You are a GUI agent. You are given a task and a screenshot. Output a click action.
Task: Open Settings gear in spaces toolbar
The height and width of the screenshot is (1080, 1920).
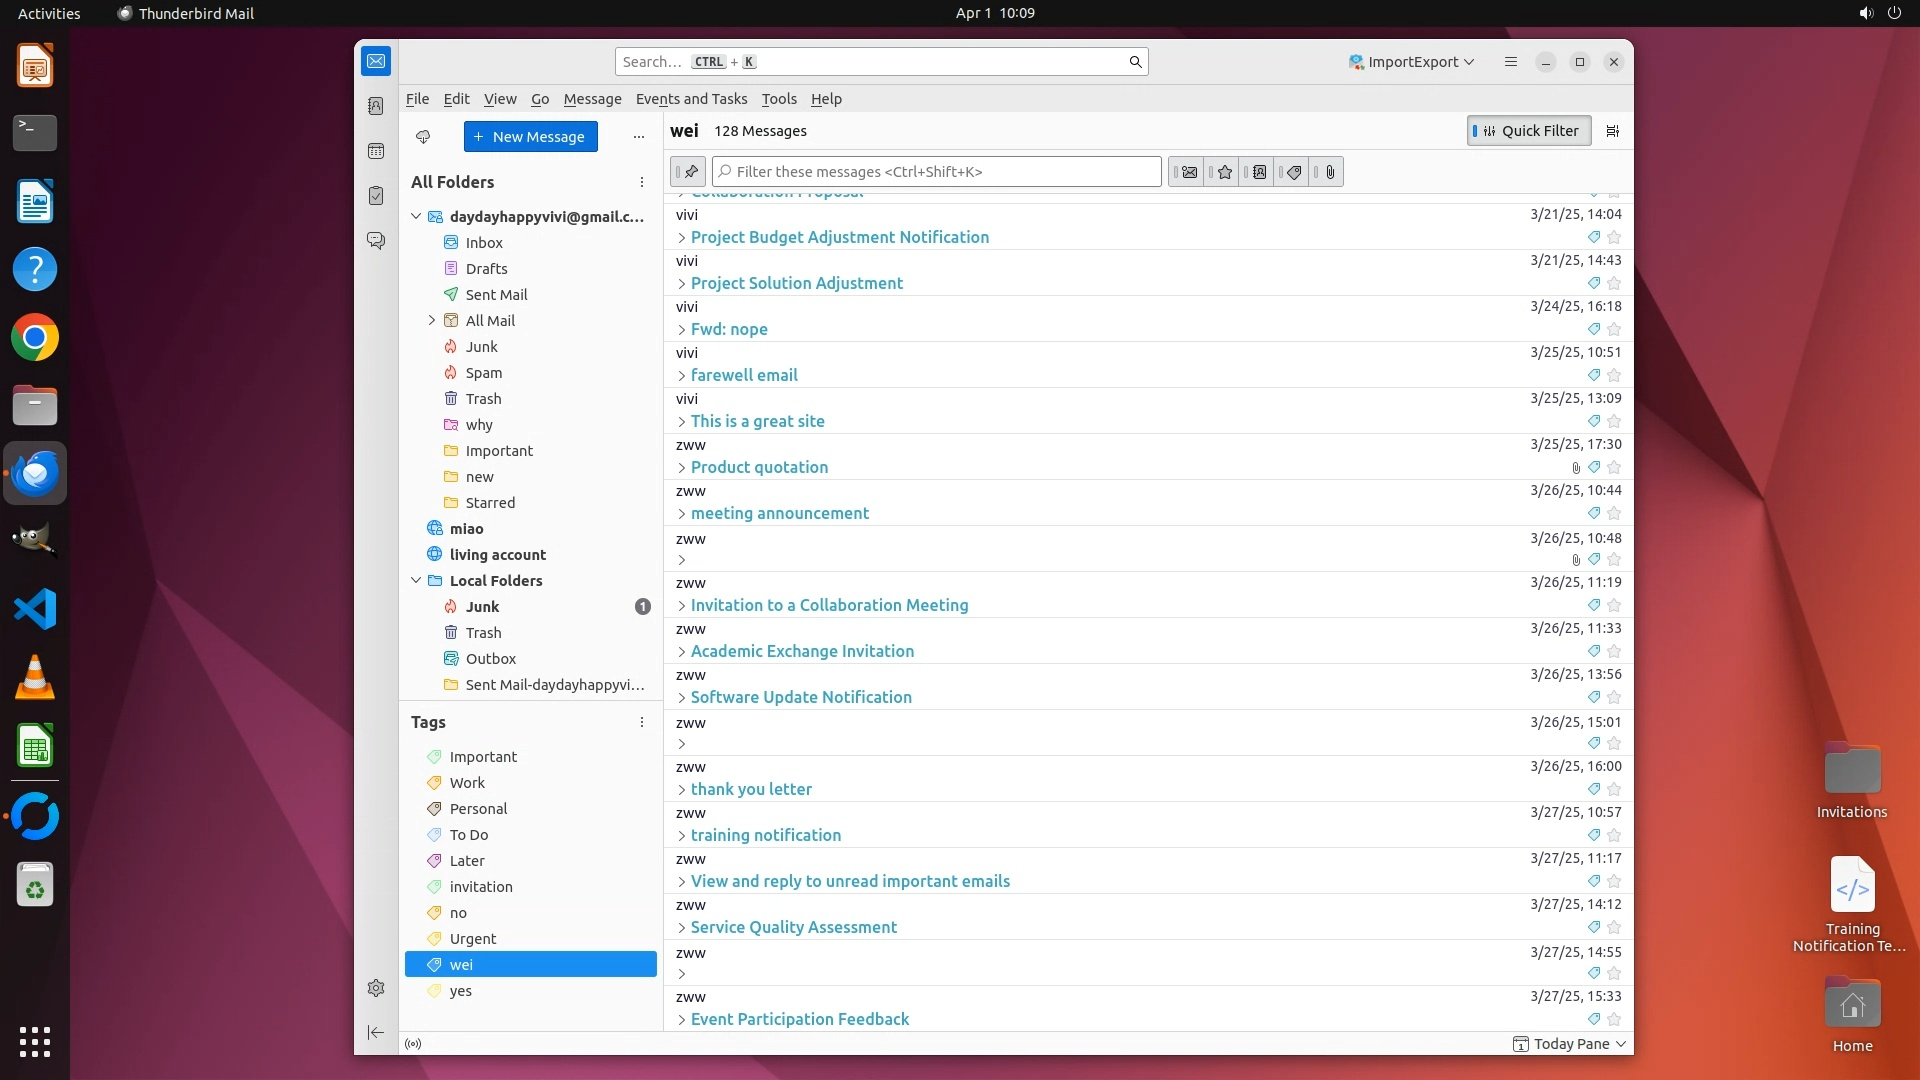[376, 988]
